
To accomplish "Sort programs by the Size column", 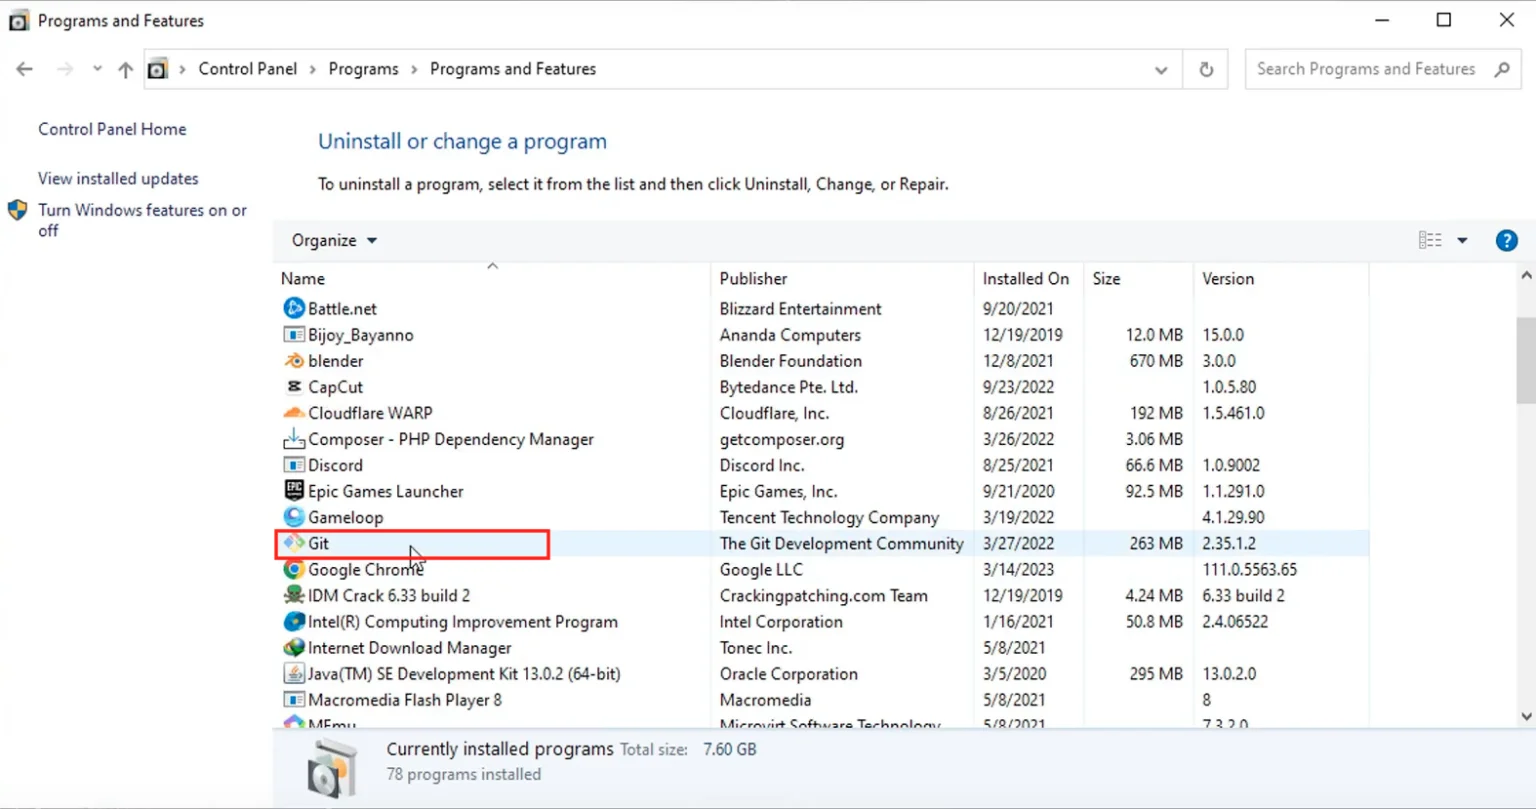I will (x=1106, y=278).
